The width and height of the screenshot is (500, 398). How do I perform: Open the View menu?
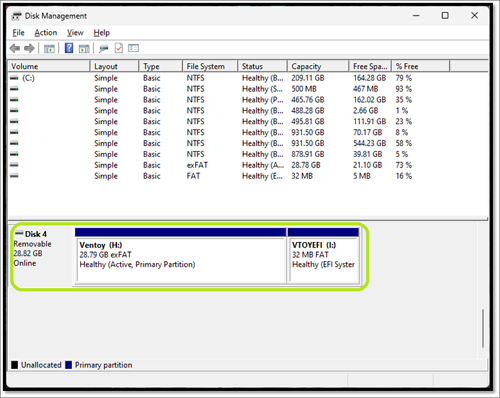[75, 33]
